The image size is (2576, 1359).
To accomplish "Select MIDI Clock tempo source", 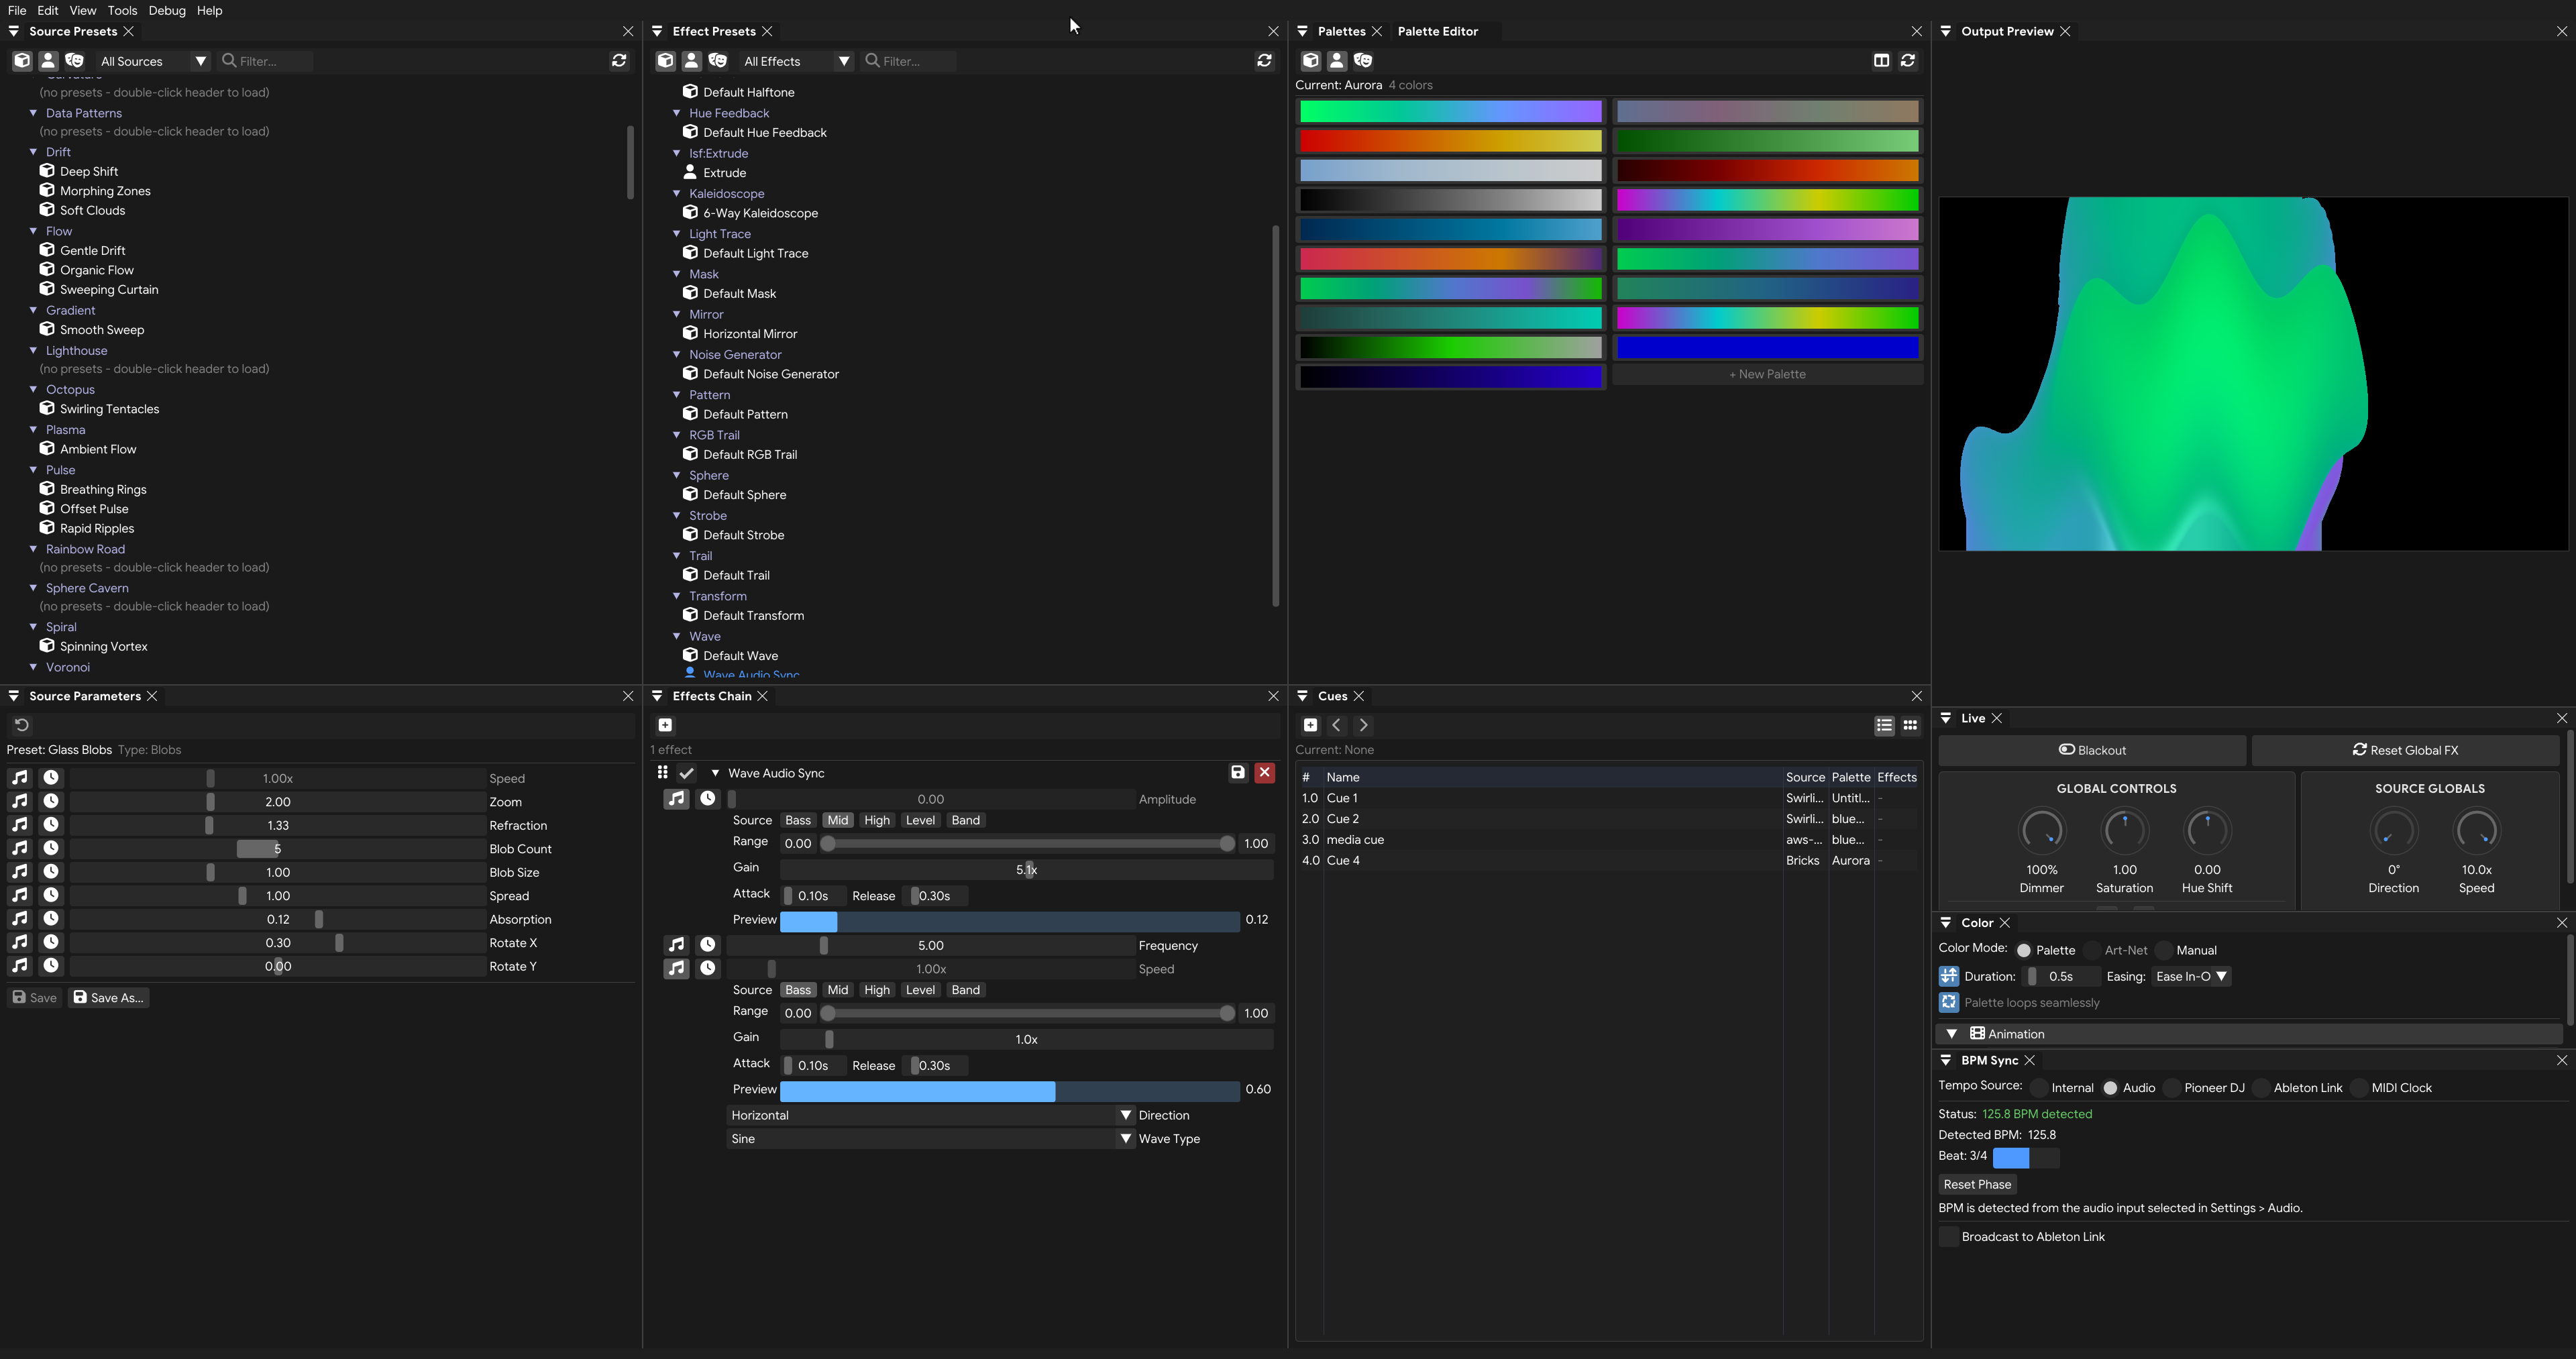I will click(x=2391, y=1088).
